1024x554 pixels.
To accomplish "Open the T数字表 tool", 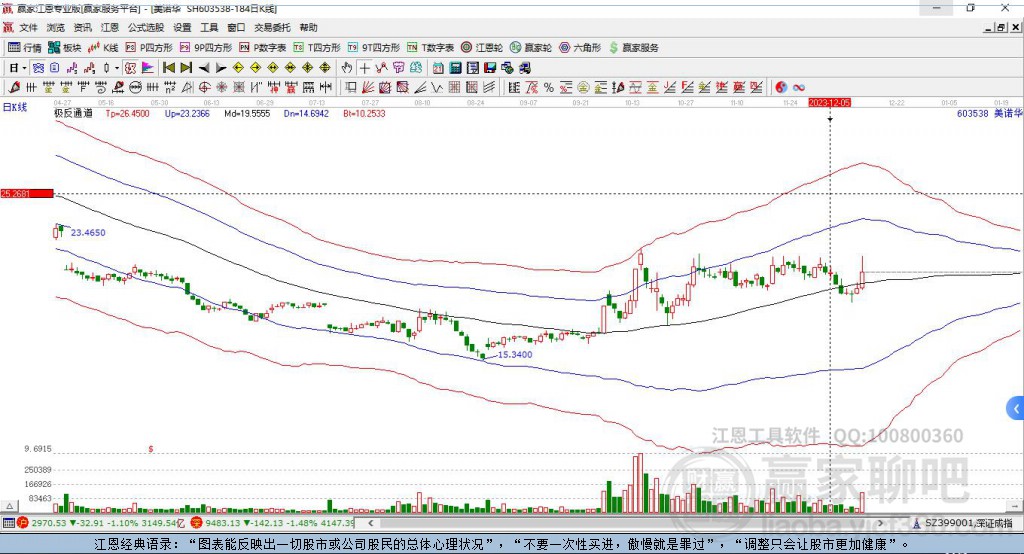I will coord(430,48).
